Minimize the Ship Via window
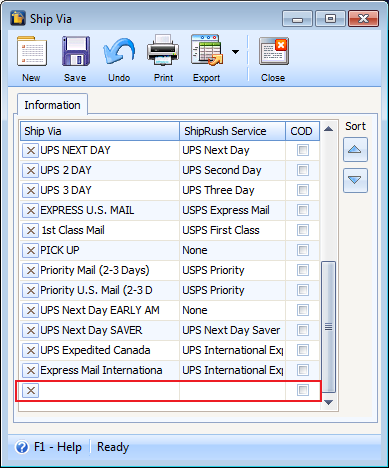This screenshot has width=389, height=468. 297,19
